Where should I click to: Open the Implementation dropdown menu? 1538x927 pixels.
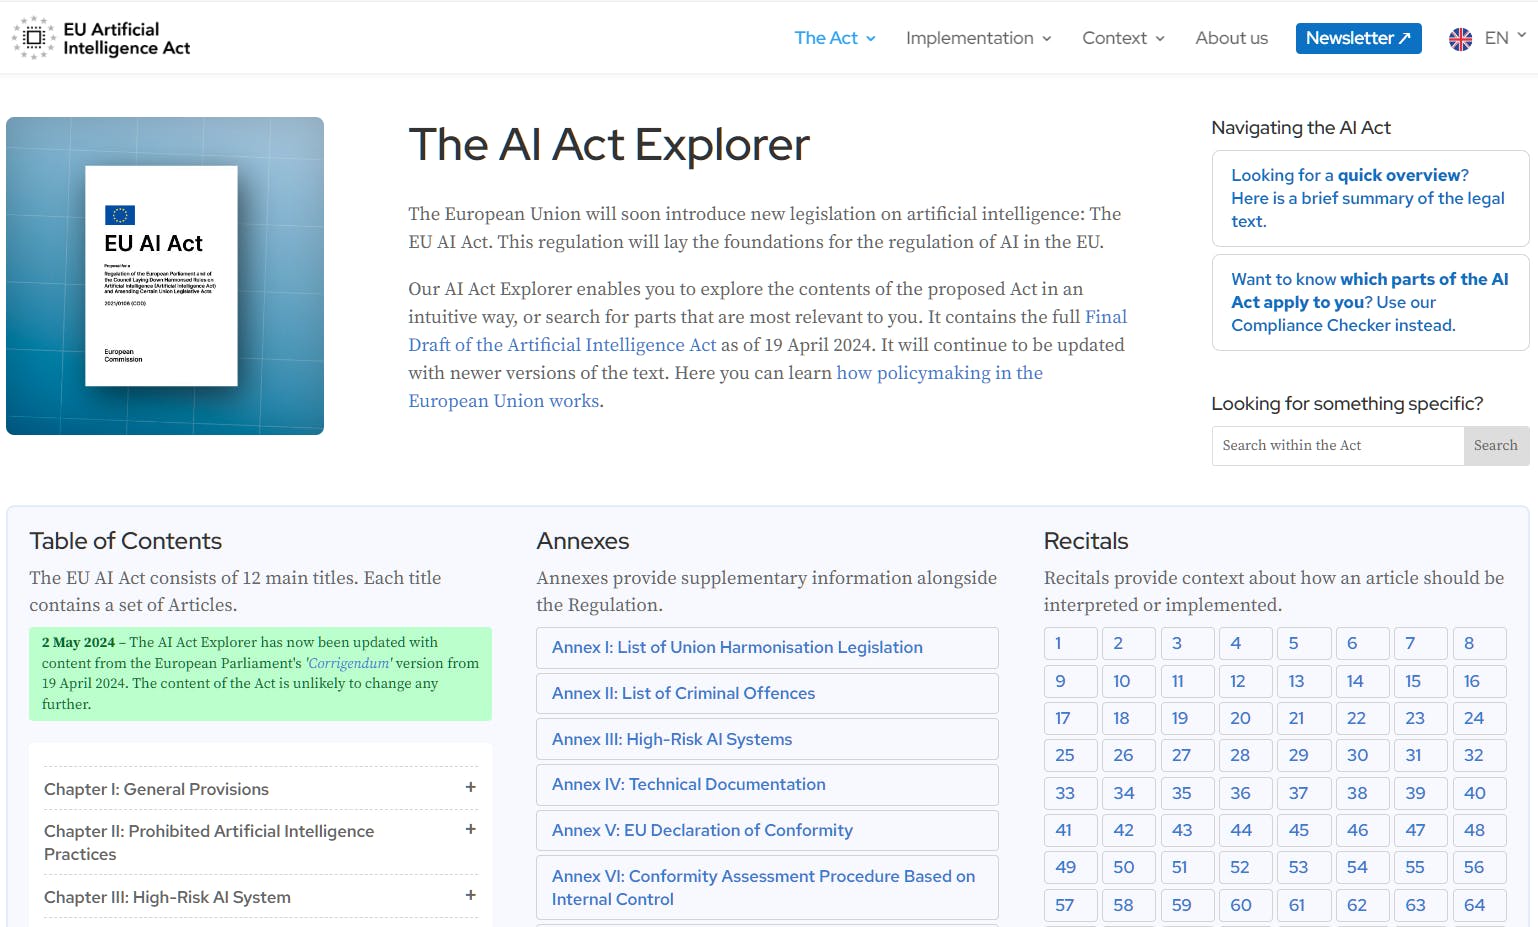click(978, 38)
